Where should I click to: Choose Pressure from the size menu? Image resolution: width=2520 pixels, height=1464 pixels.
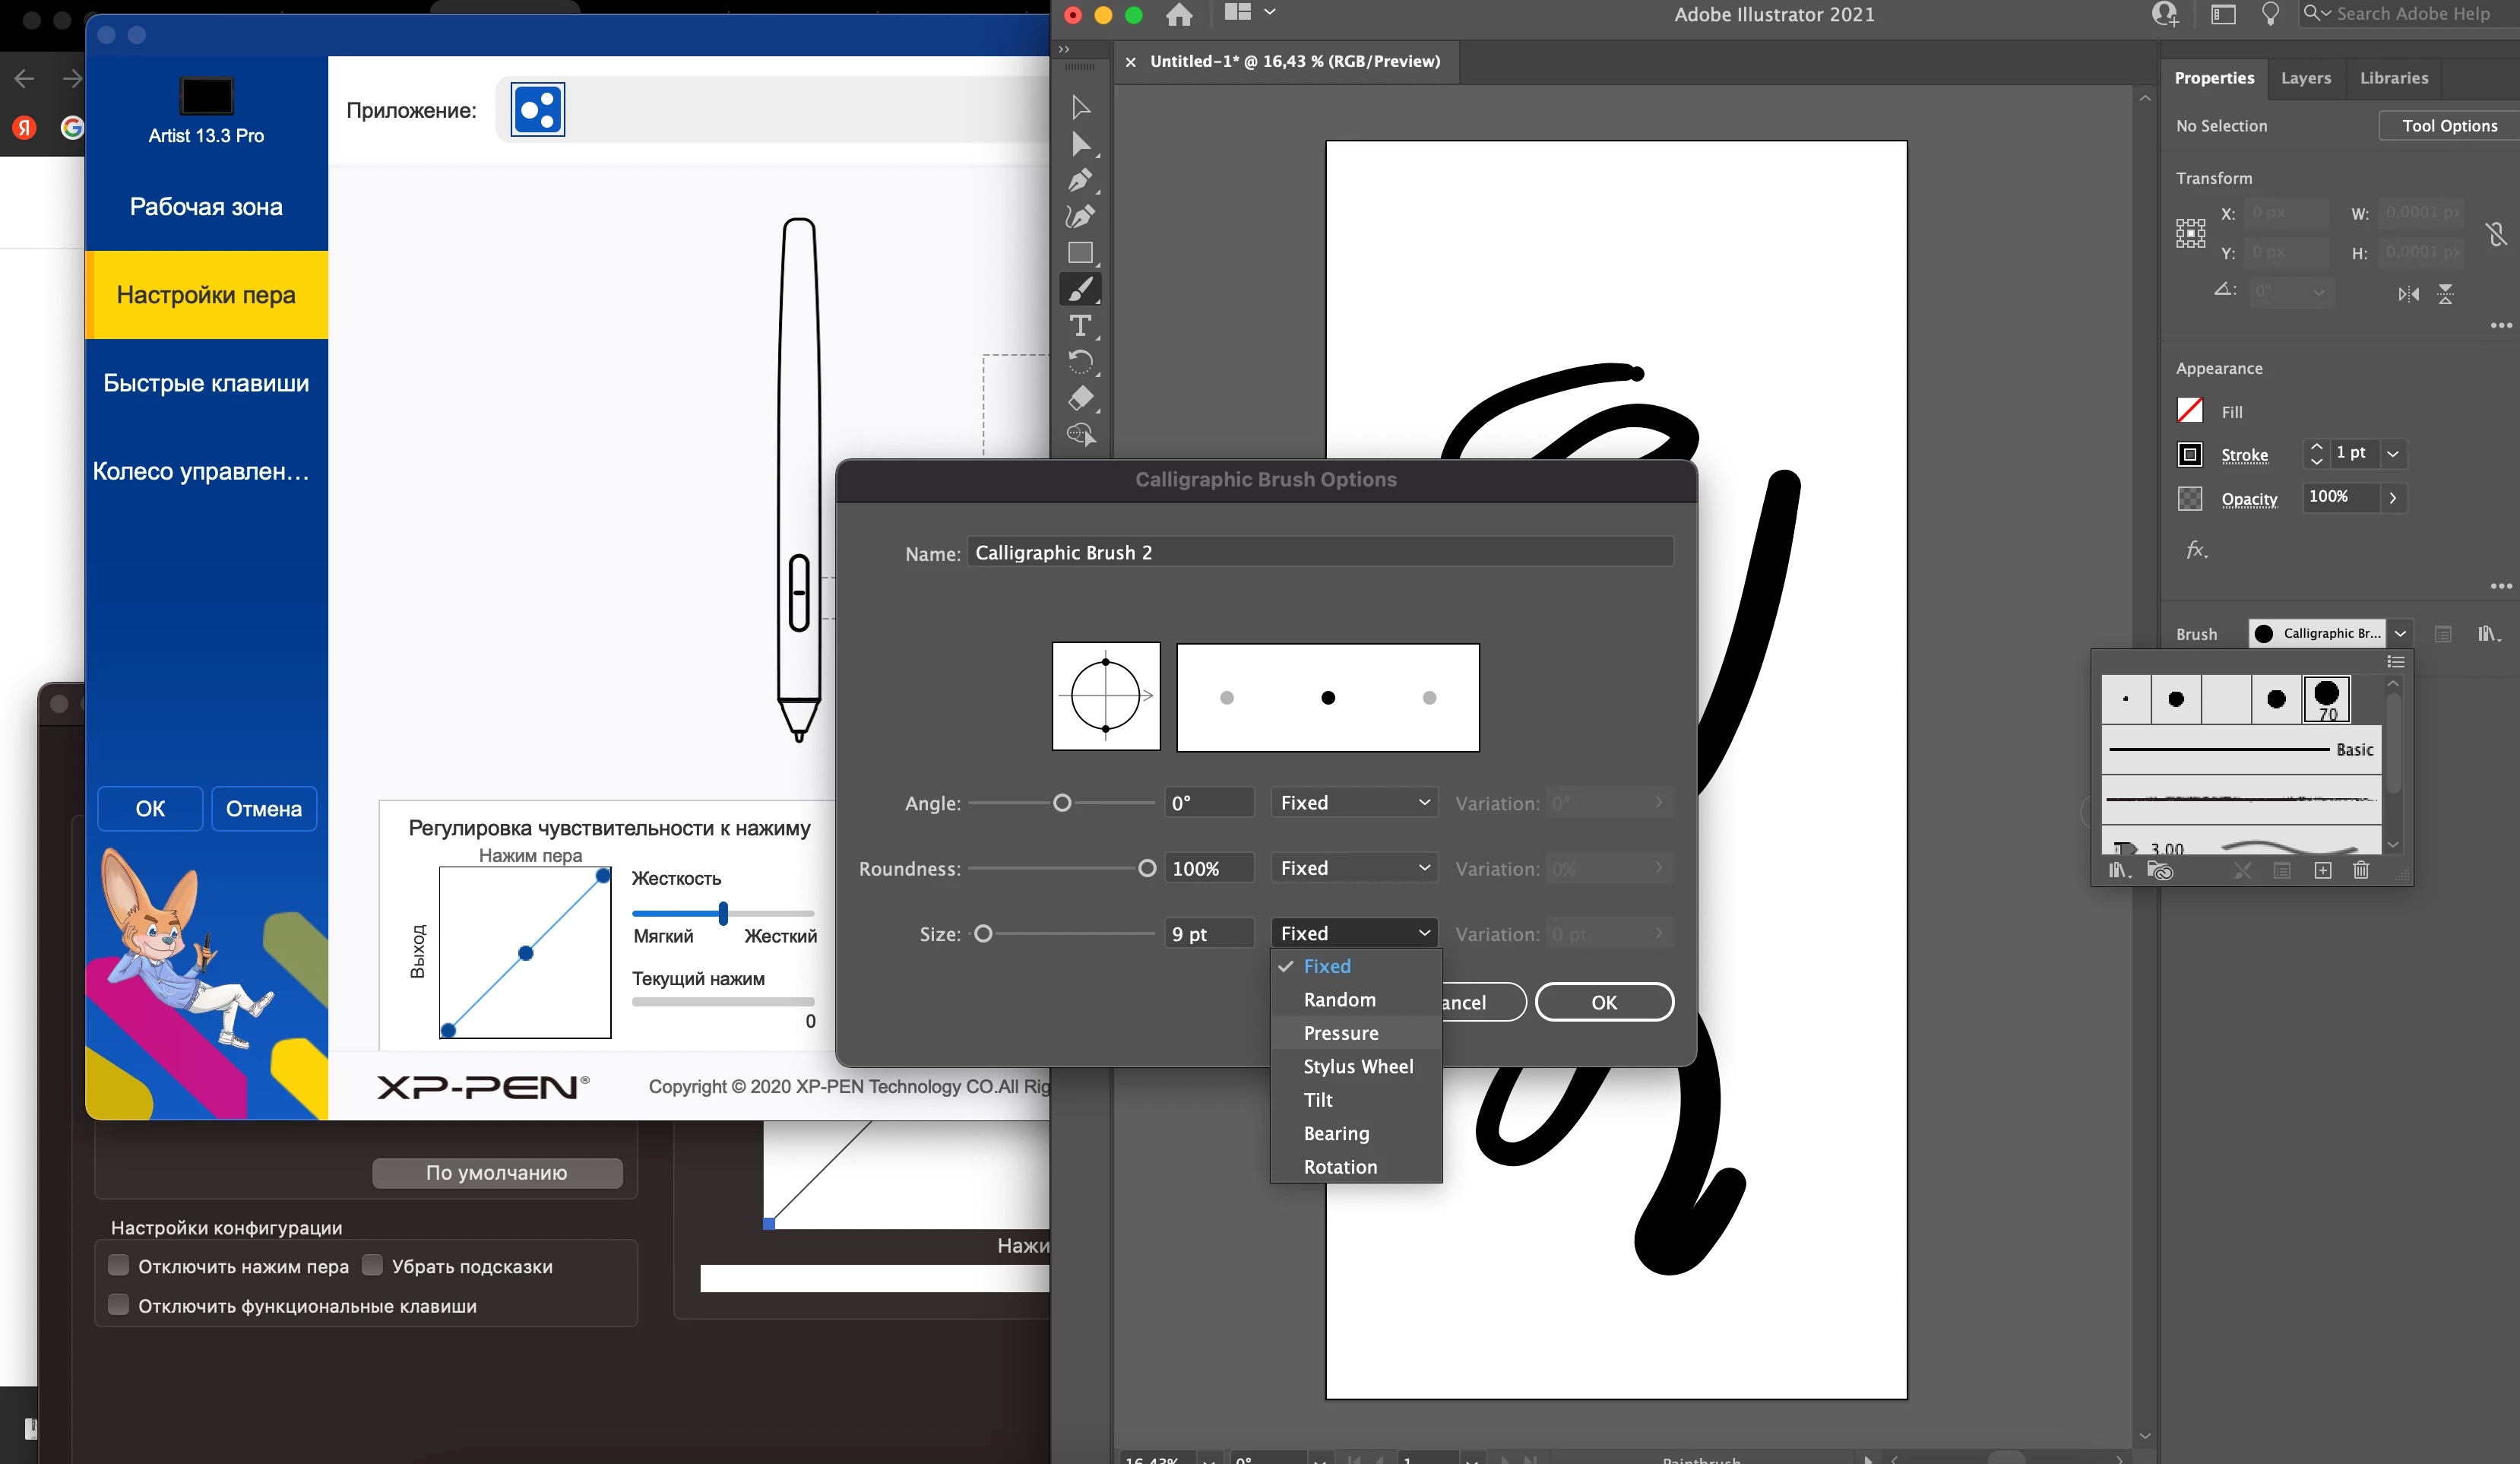pyautogui.click(x=1340, y=1033)
